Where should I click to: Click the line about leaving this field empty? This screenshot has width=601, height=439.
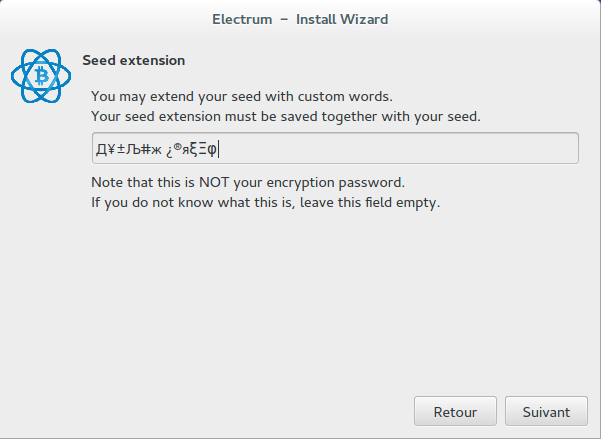[265, 202]
